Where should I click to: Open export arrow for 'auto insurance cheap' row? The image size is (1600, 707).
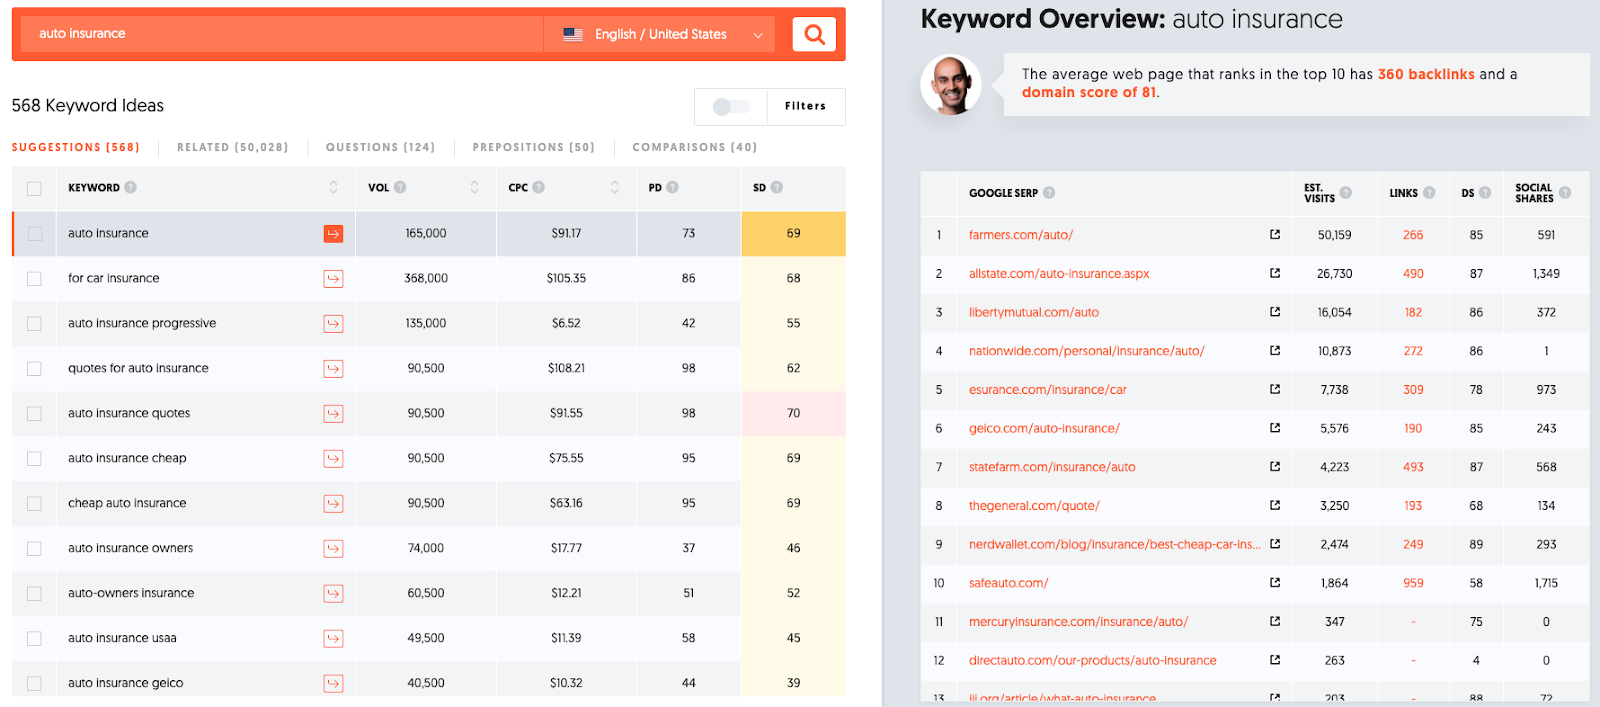click(x=333, y=458)
